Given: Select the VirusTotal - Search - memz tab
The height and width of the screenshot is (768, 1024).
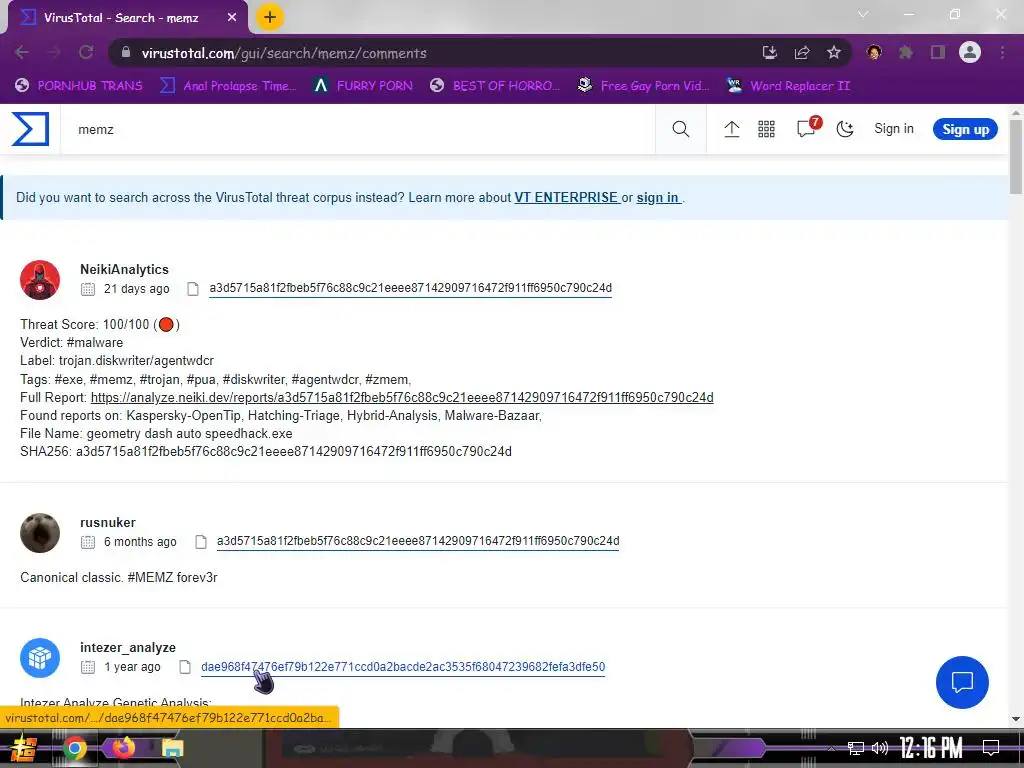Looking at the screenshot, I should pyautogui.click(x=127, y=18).
